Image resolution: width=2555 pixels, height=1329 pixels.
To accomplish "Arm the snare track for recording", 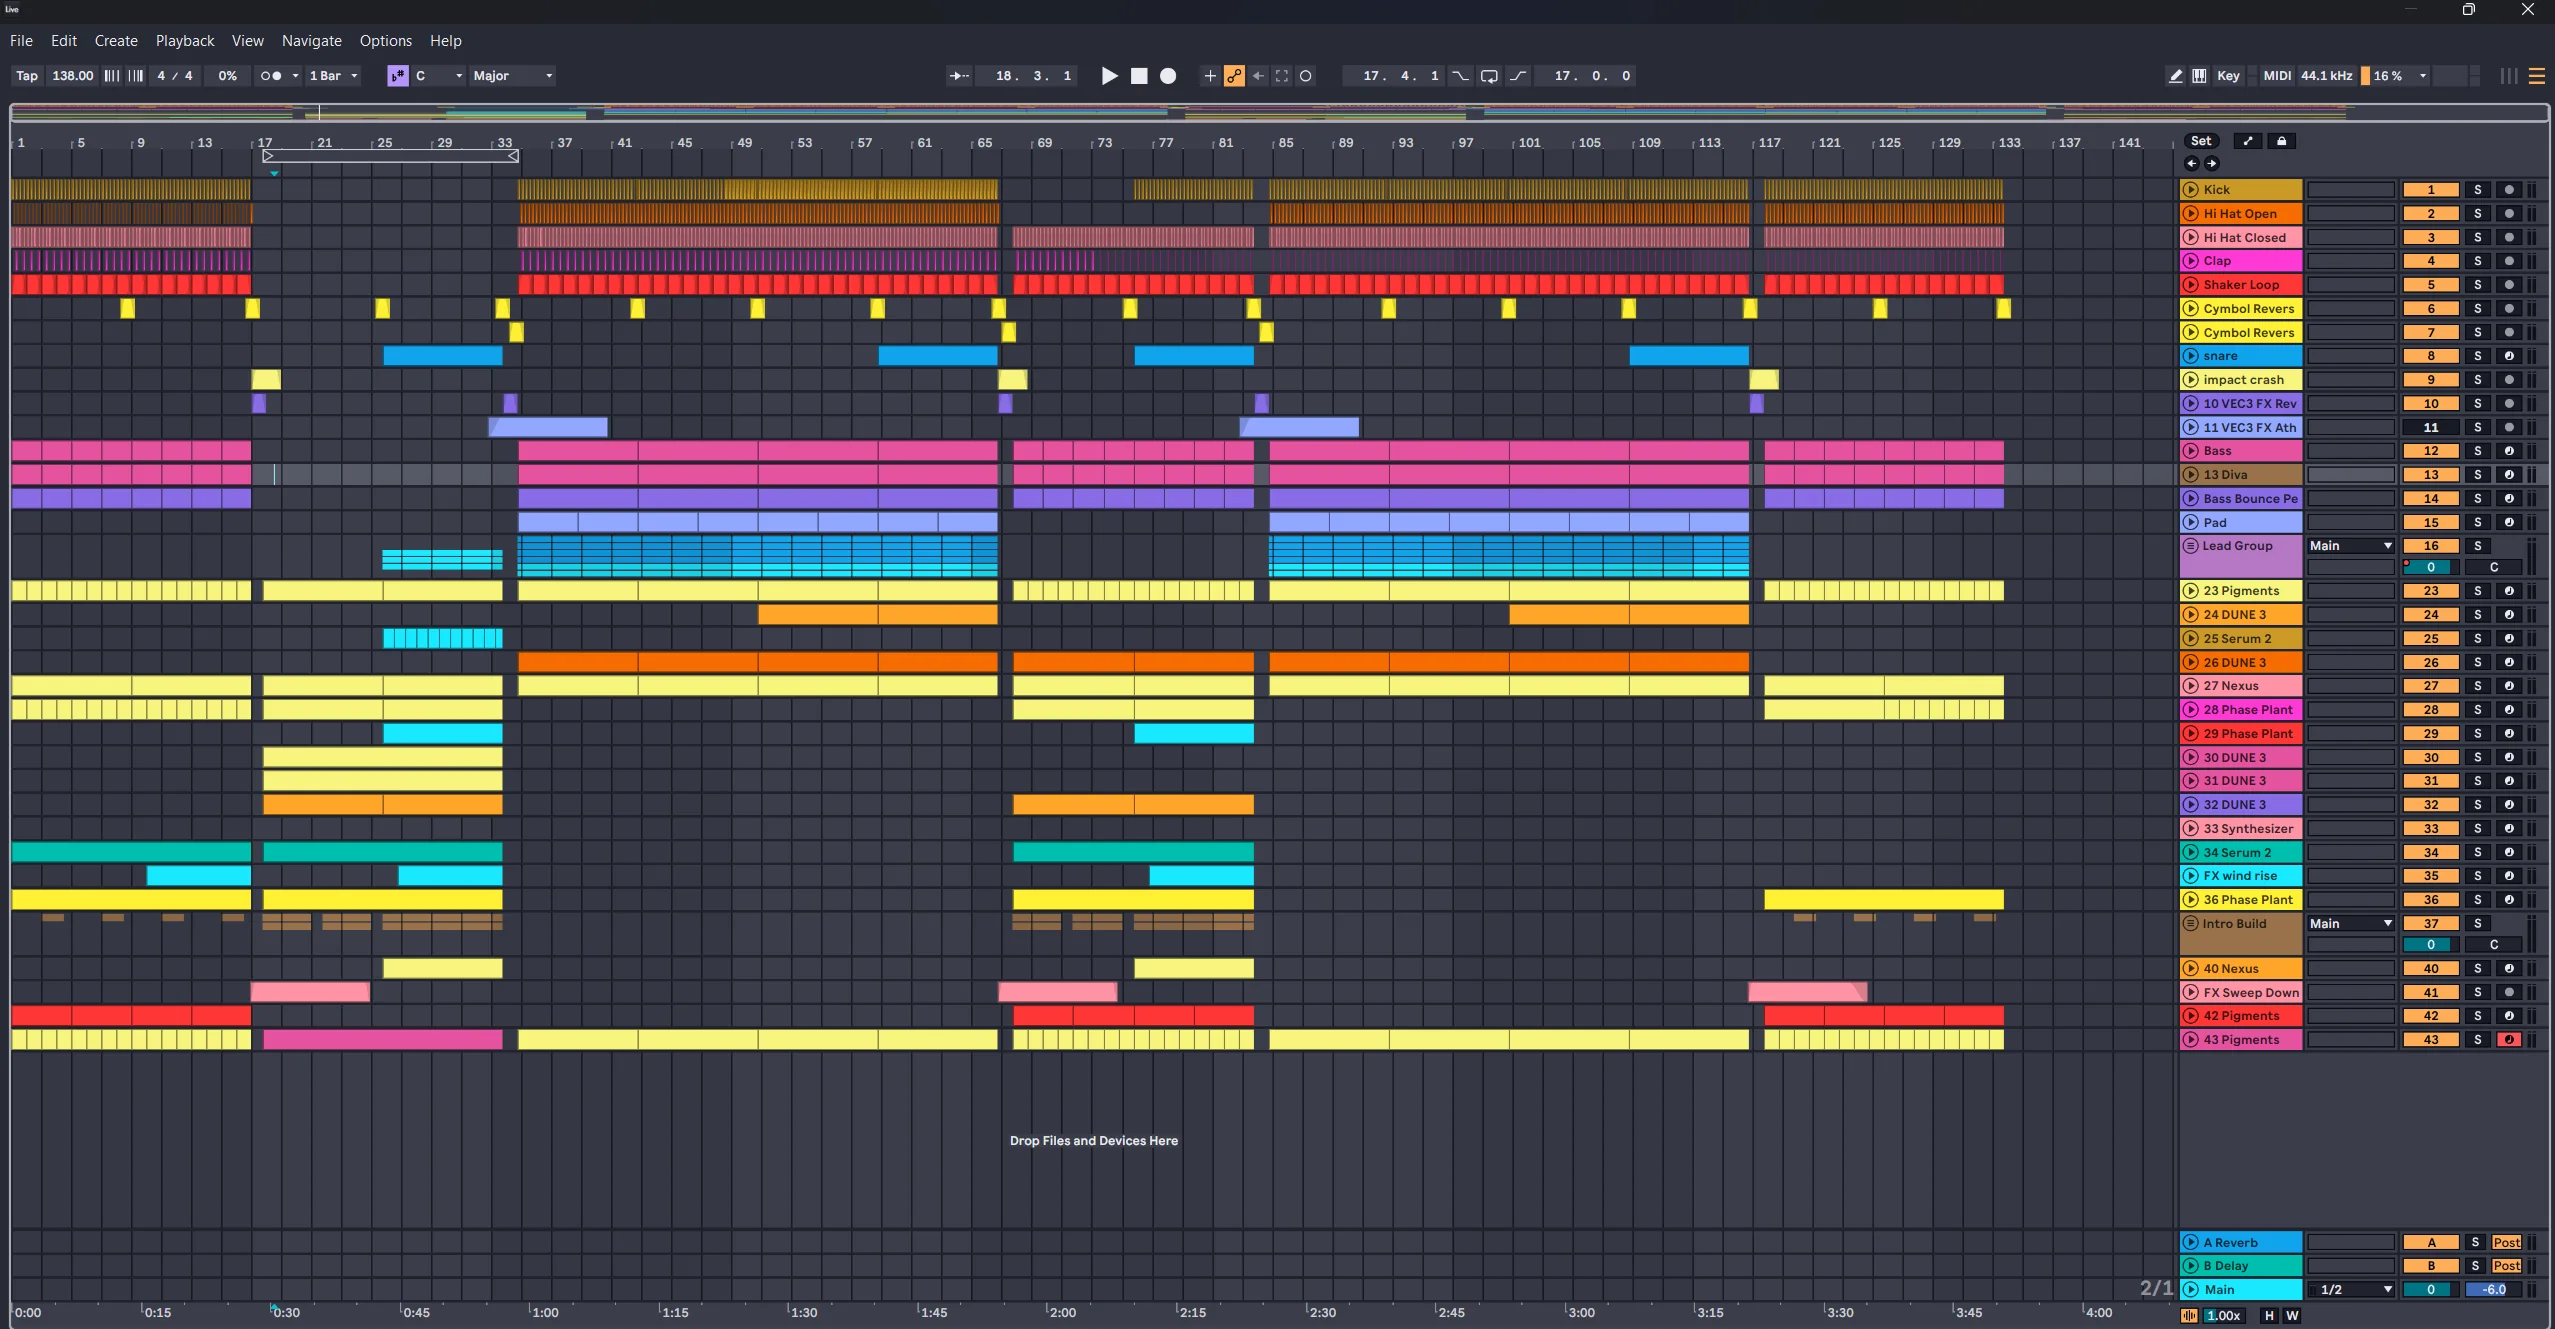I will coord(2509,356).
